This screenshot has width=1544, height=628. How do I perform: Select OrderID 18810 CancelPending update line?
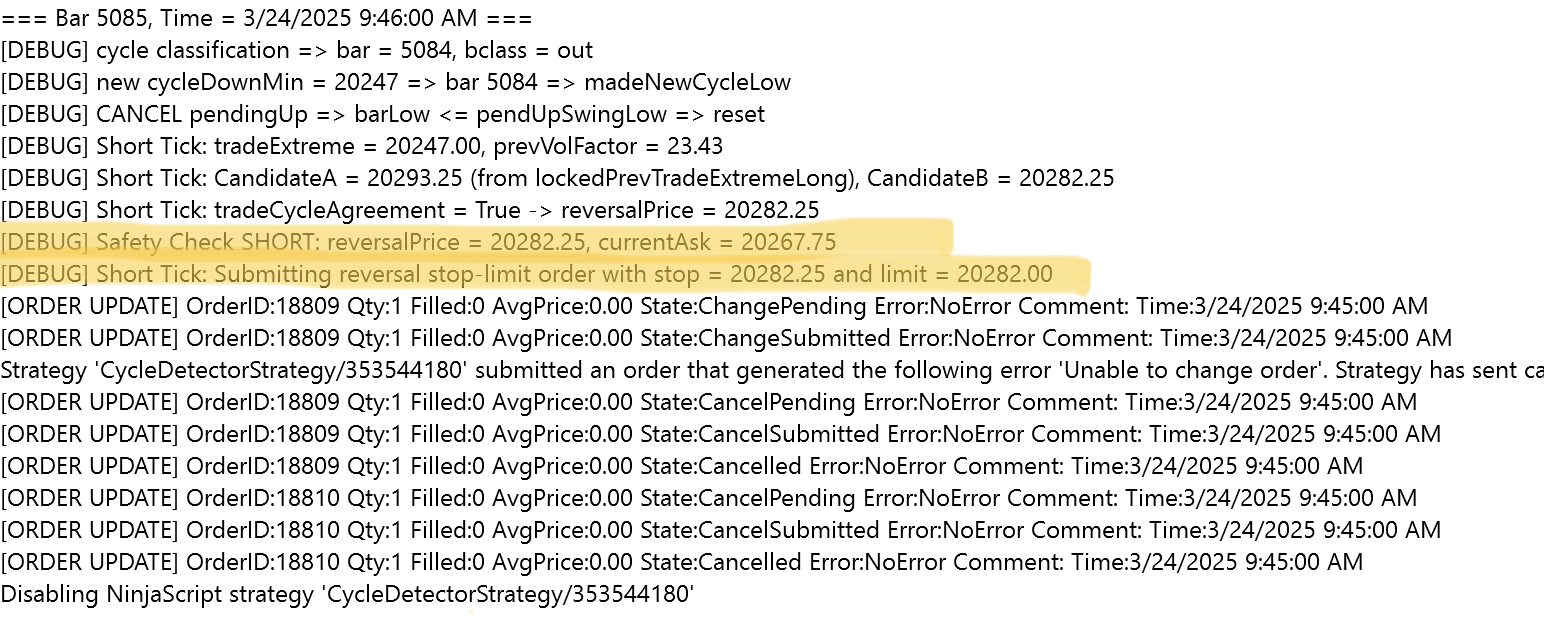point(708,498)
